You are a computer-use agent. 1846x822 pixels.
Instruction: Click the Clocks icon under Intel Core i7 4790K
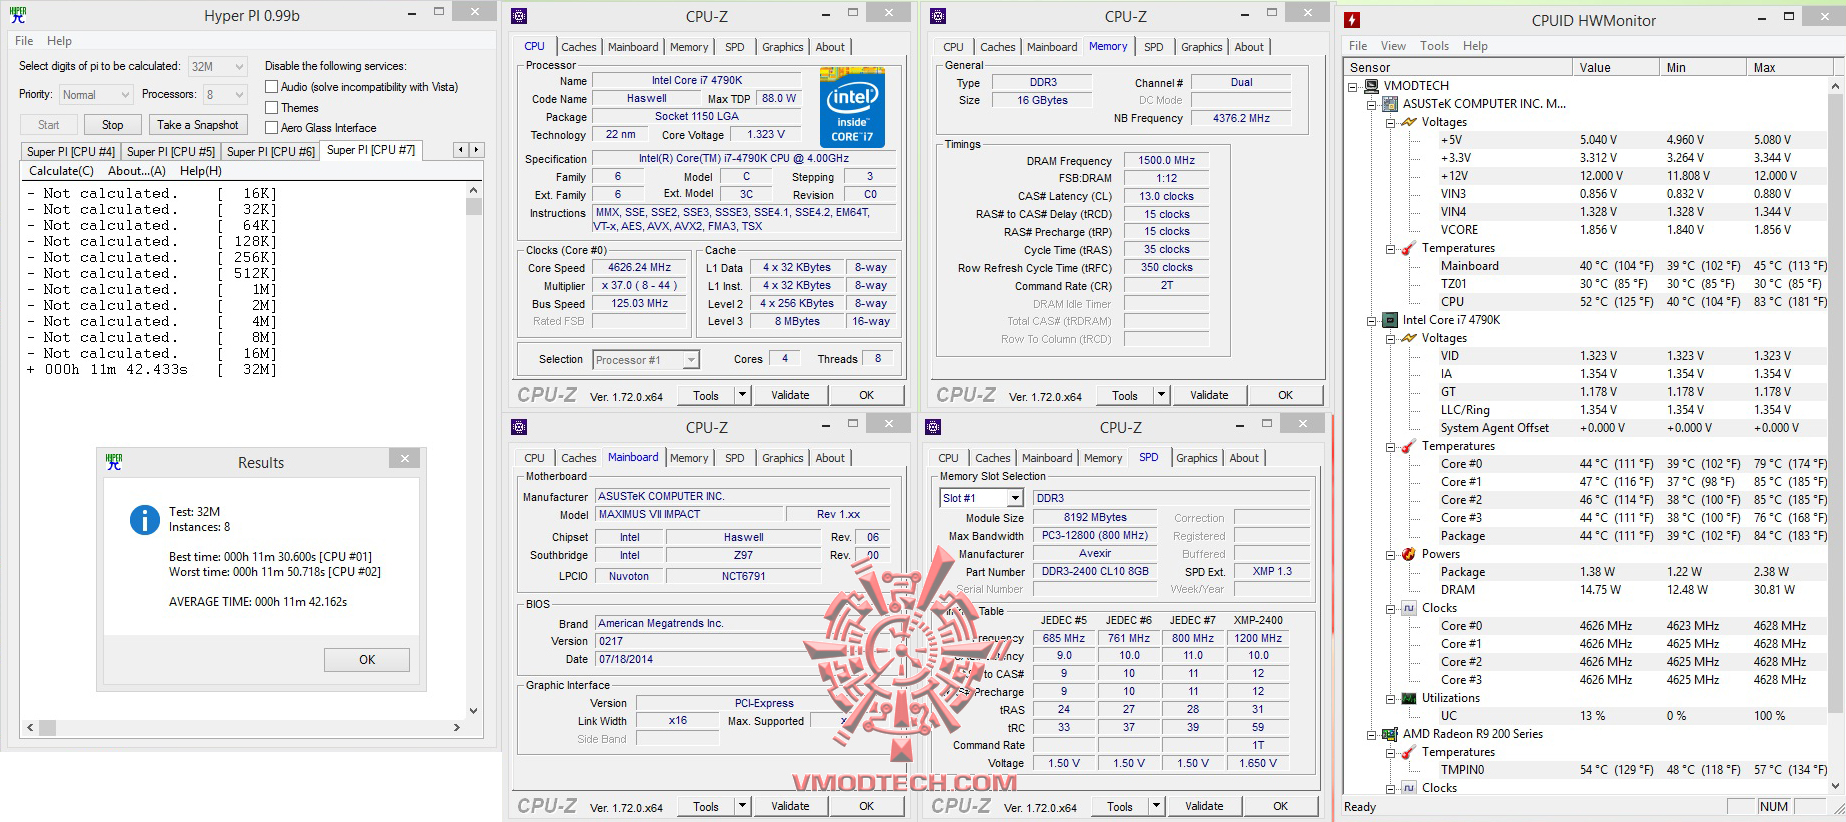(x=1409, y=608)
